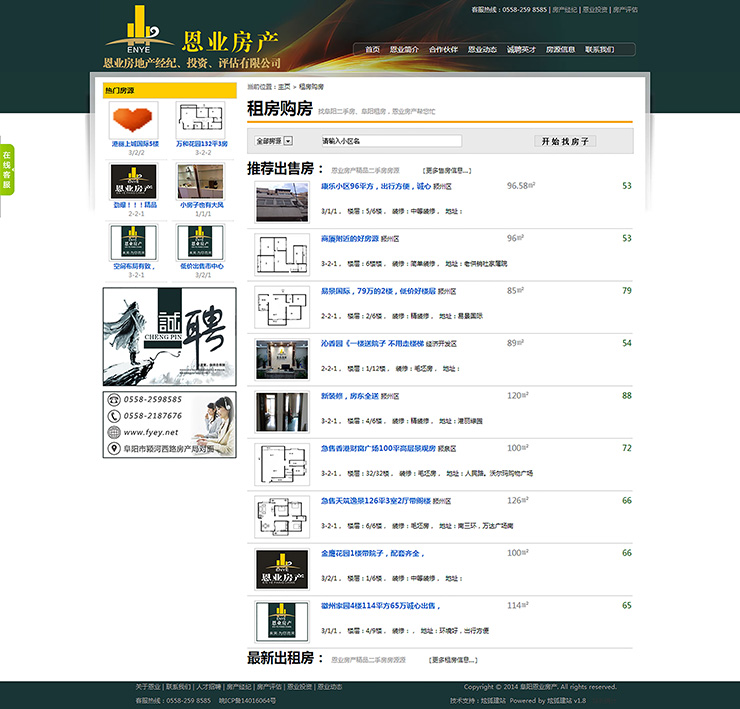
Task: Open the 联系我们 navigation item
Action: pyautogui.click(x=599, y=50)
